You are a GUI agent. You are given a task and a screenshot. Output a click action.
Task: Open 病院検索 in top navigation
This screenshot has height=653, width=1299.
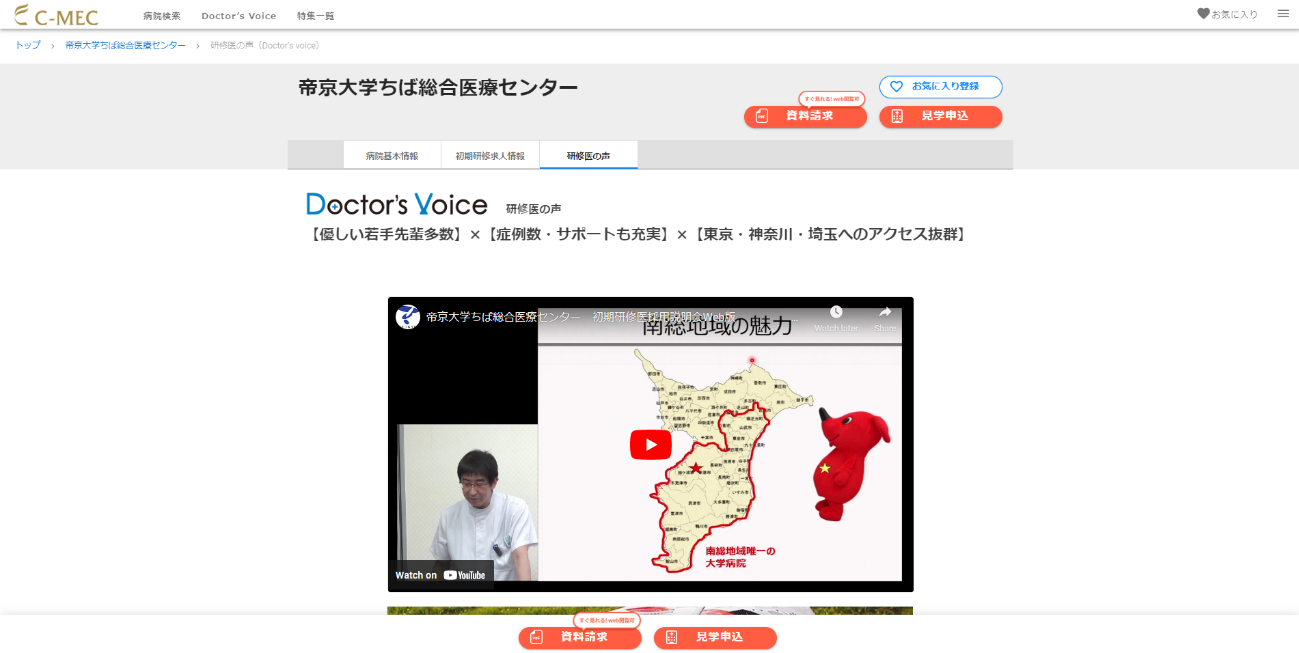(162, 16)
